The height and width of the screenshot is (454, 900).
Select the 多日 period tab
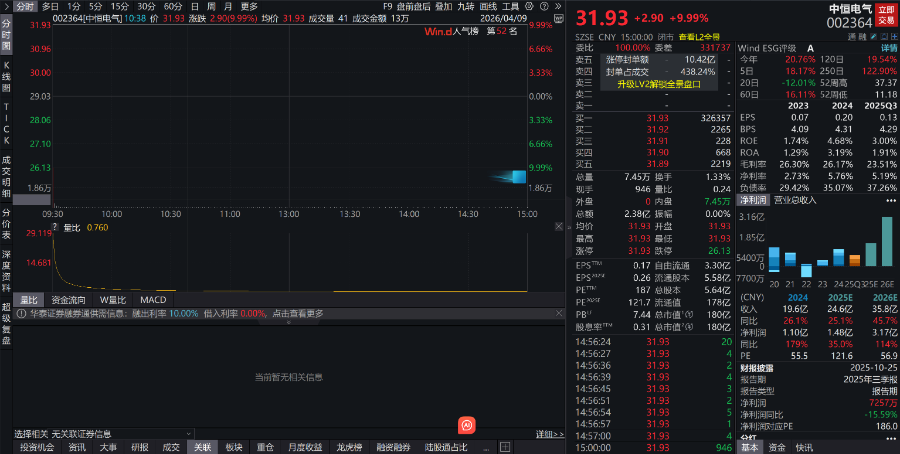[51, 6]
